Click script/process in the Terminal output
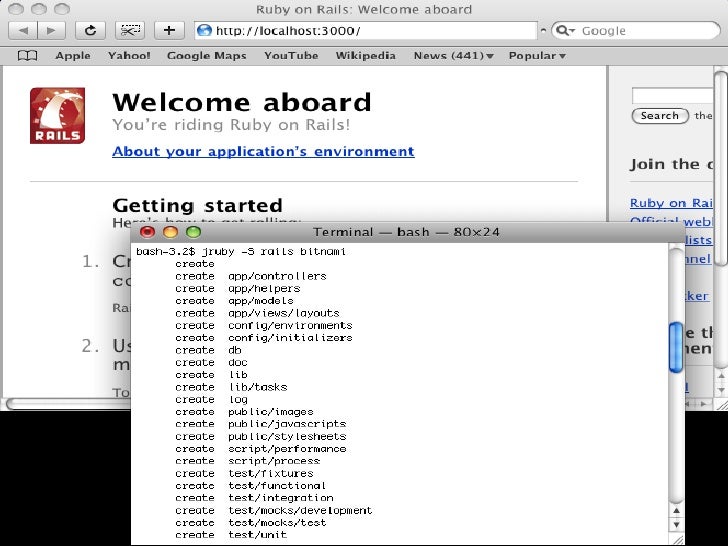Image resolution: width=728 pixels, height=546 pixels. 274,461
